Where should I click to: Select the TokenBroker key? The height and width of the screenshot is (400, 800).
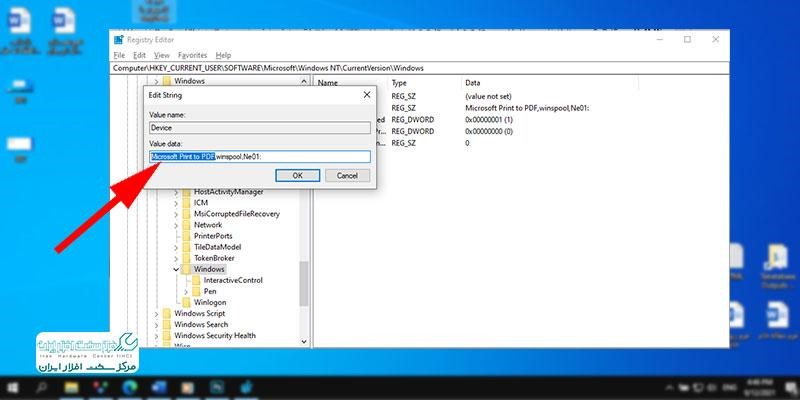(x=214, y=258)
